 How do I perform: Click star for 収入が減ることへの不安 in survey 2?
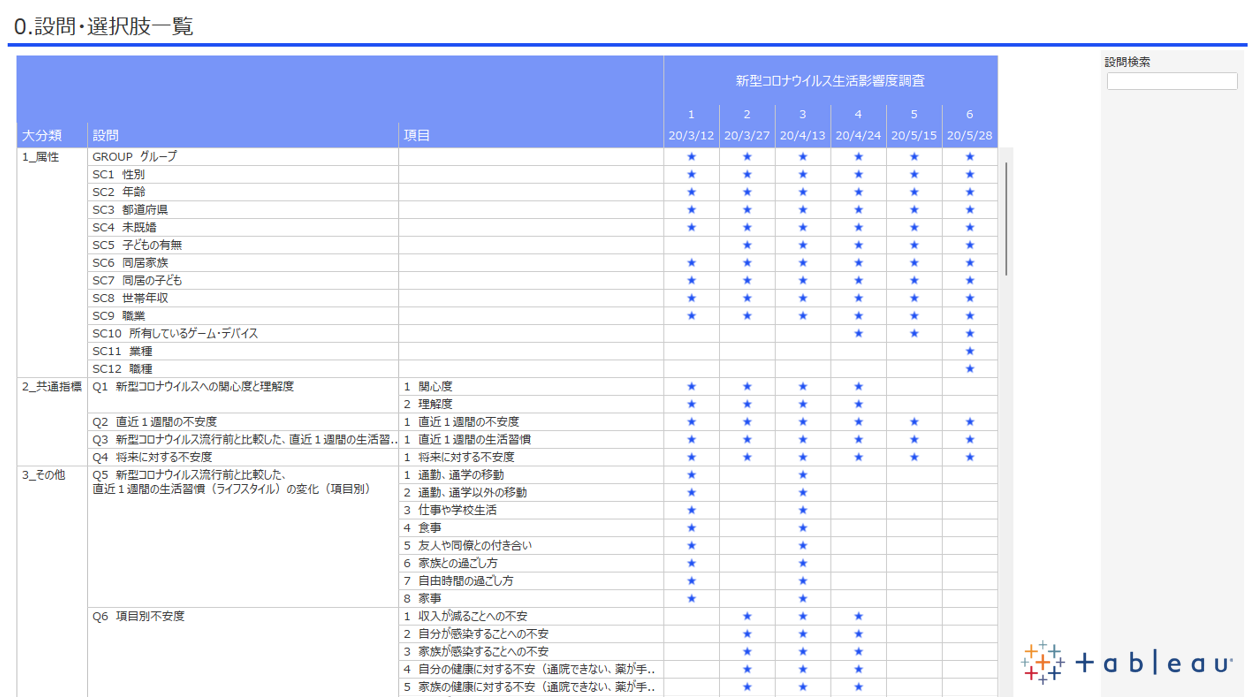click(x=747, y=617)
